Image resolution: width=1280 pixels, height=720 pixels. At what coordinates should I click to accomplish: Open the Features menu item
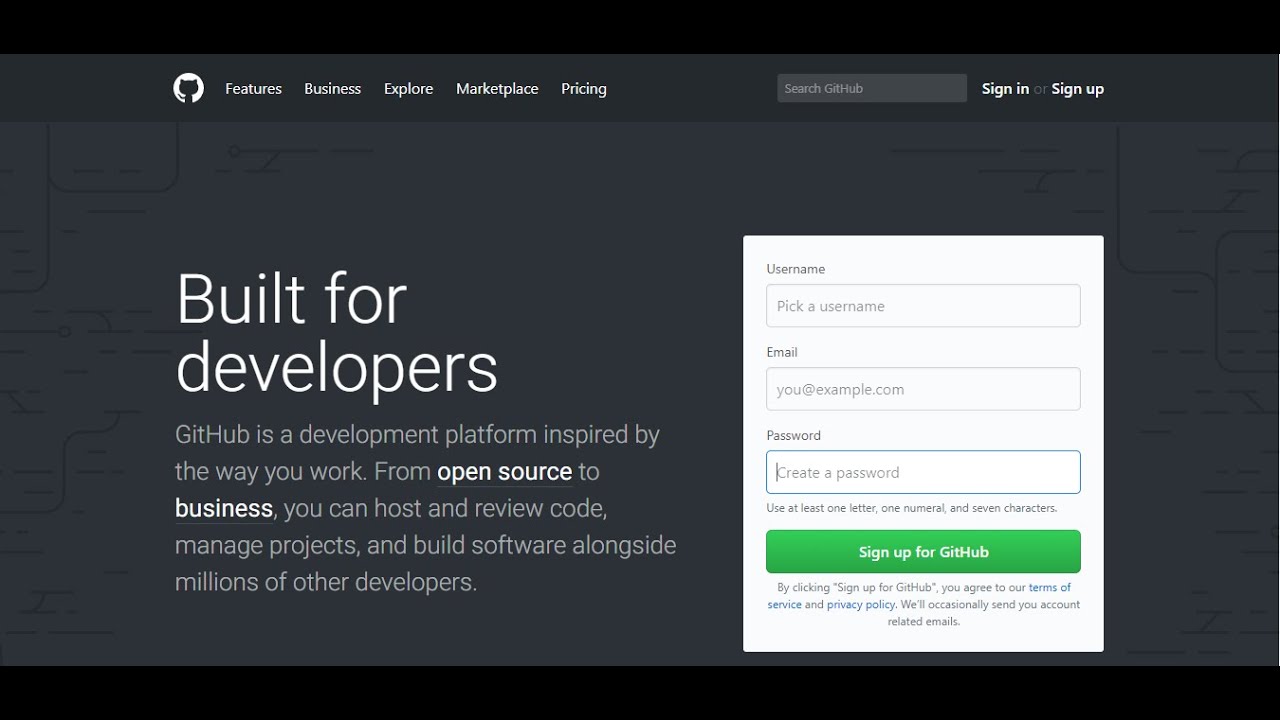pos(253,89)
